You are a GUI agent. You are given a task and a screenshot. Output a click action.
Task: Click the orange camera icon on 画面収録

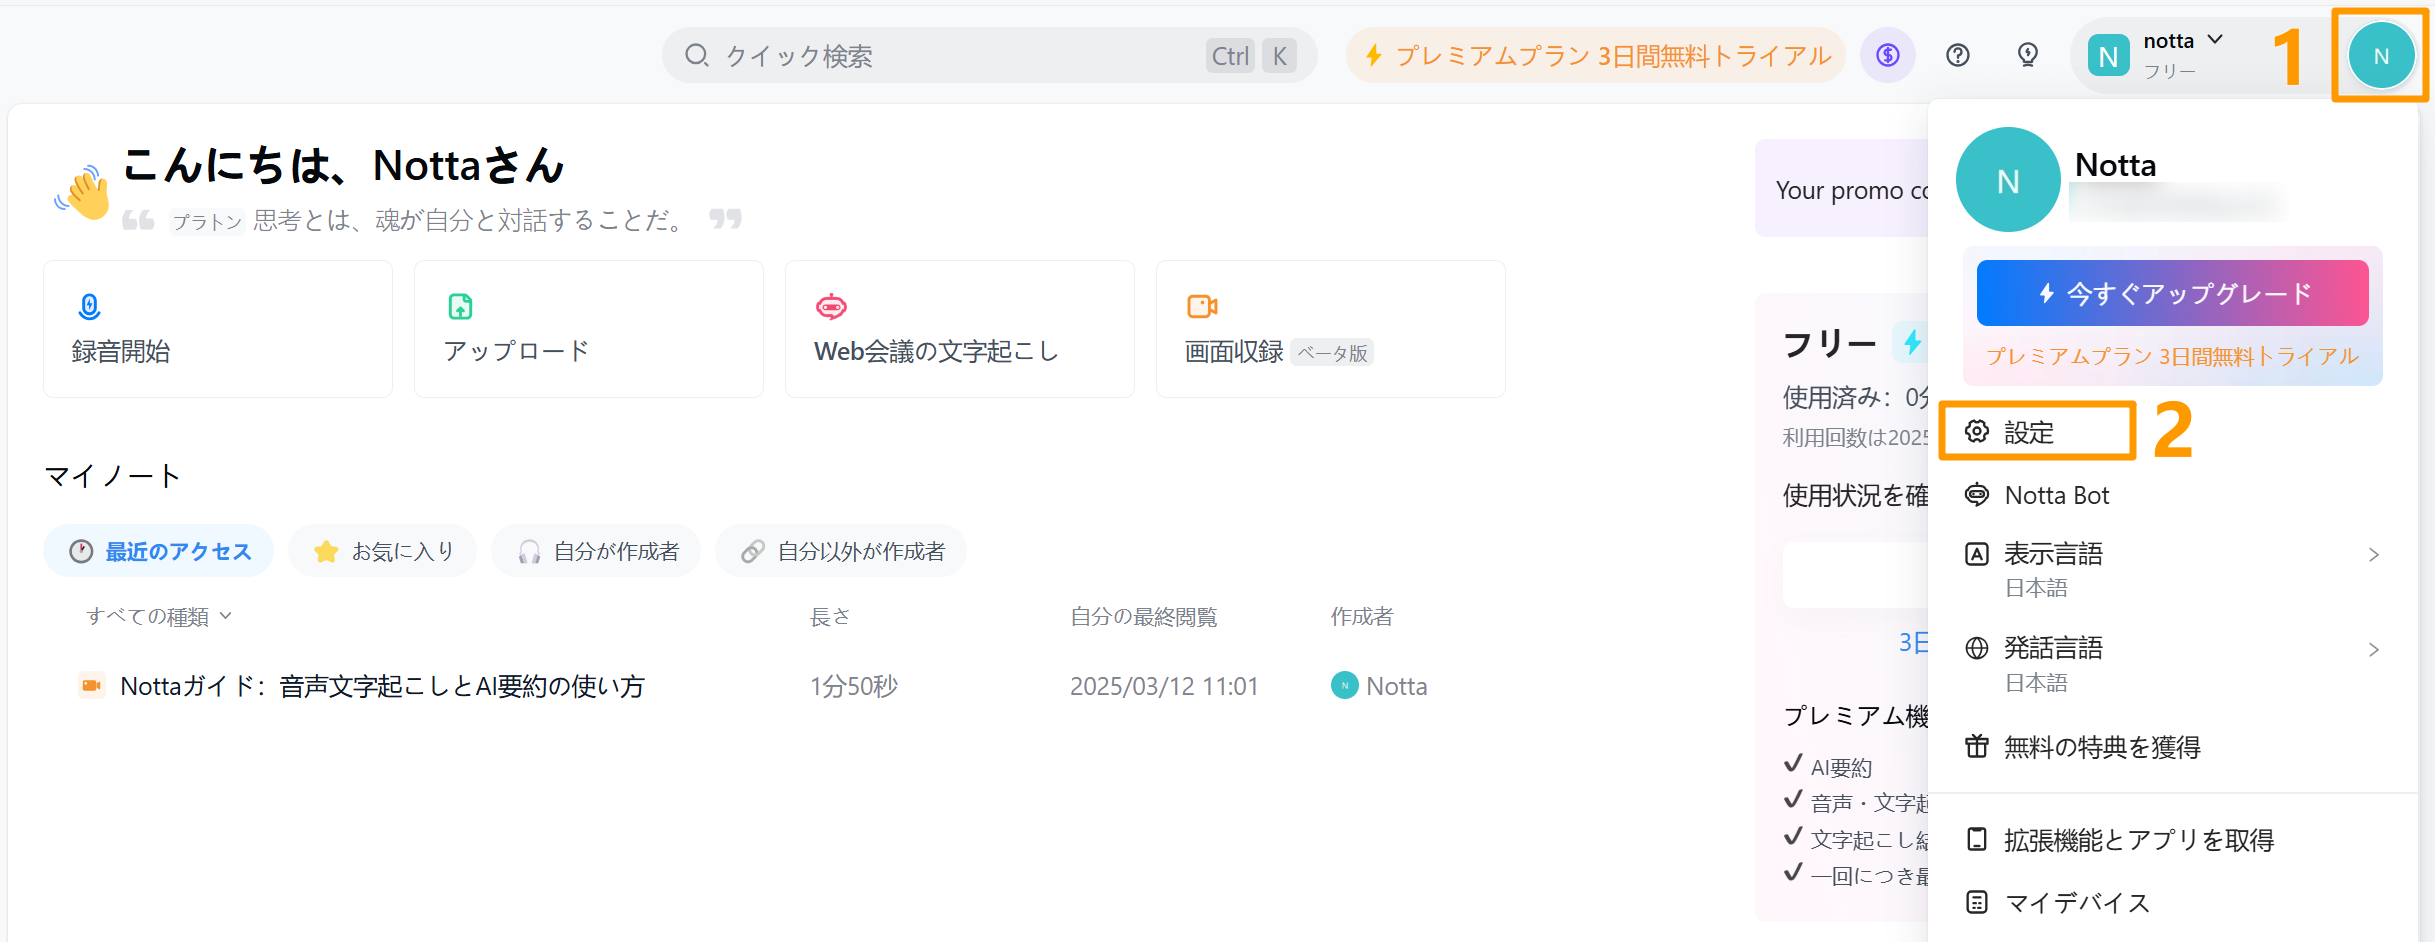coord(1202,306)
